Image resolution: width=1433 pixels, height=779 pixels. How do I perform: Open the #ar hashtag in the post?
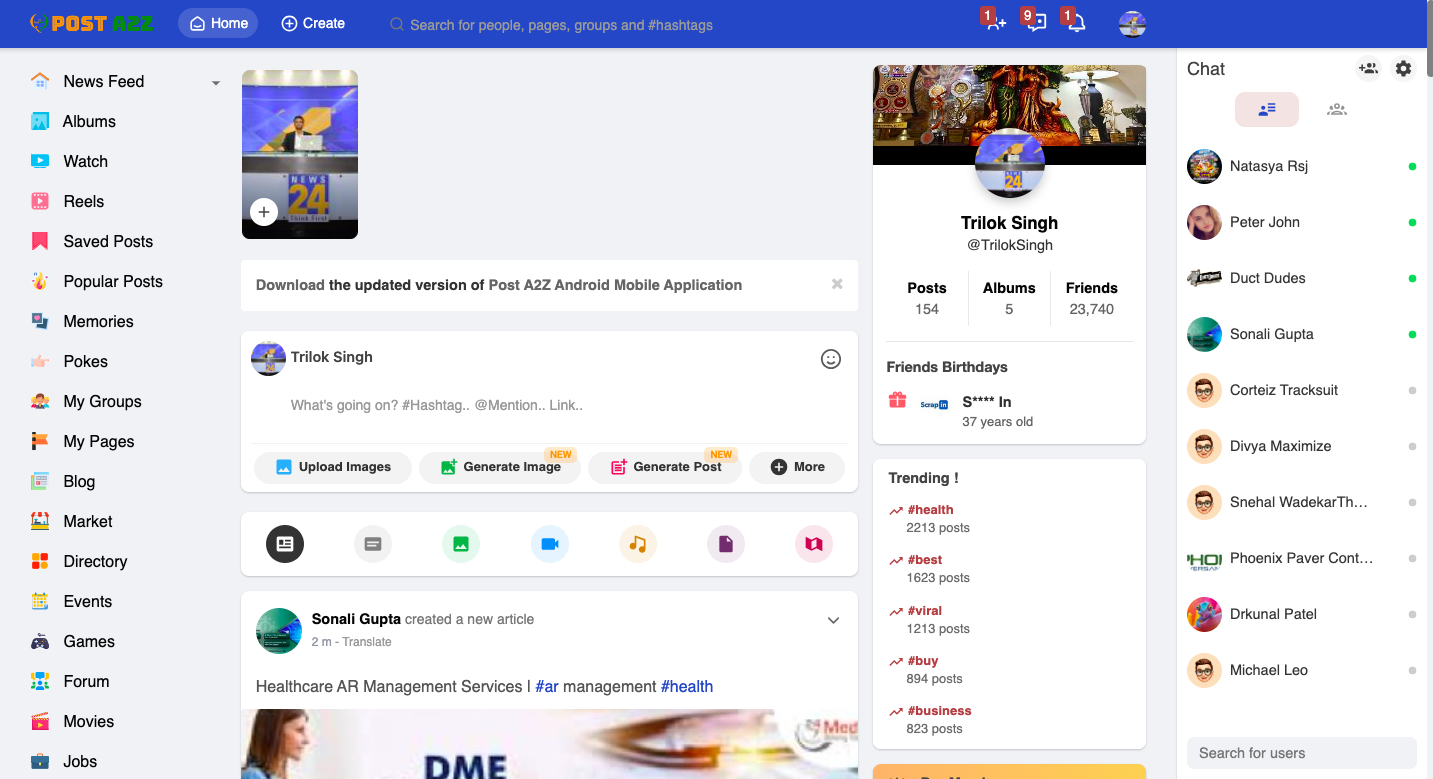pos(547,686)
